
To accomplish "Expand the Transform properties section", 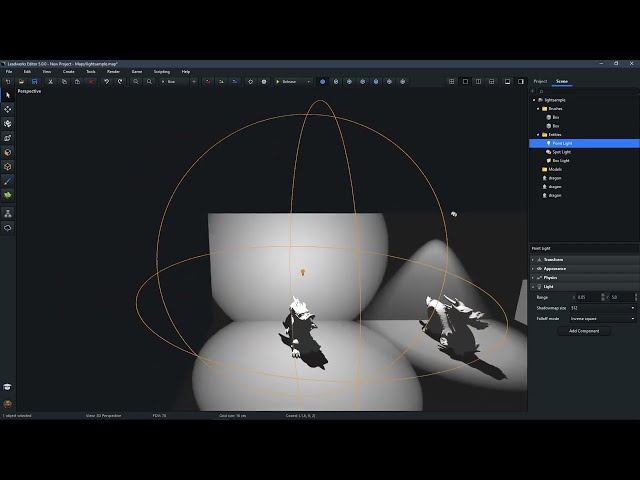I will pyautogui.click(x=584, y=260).
